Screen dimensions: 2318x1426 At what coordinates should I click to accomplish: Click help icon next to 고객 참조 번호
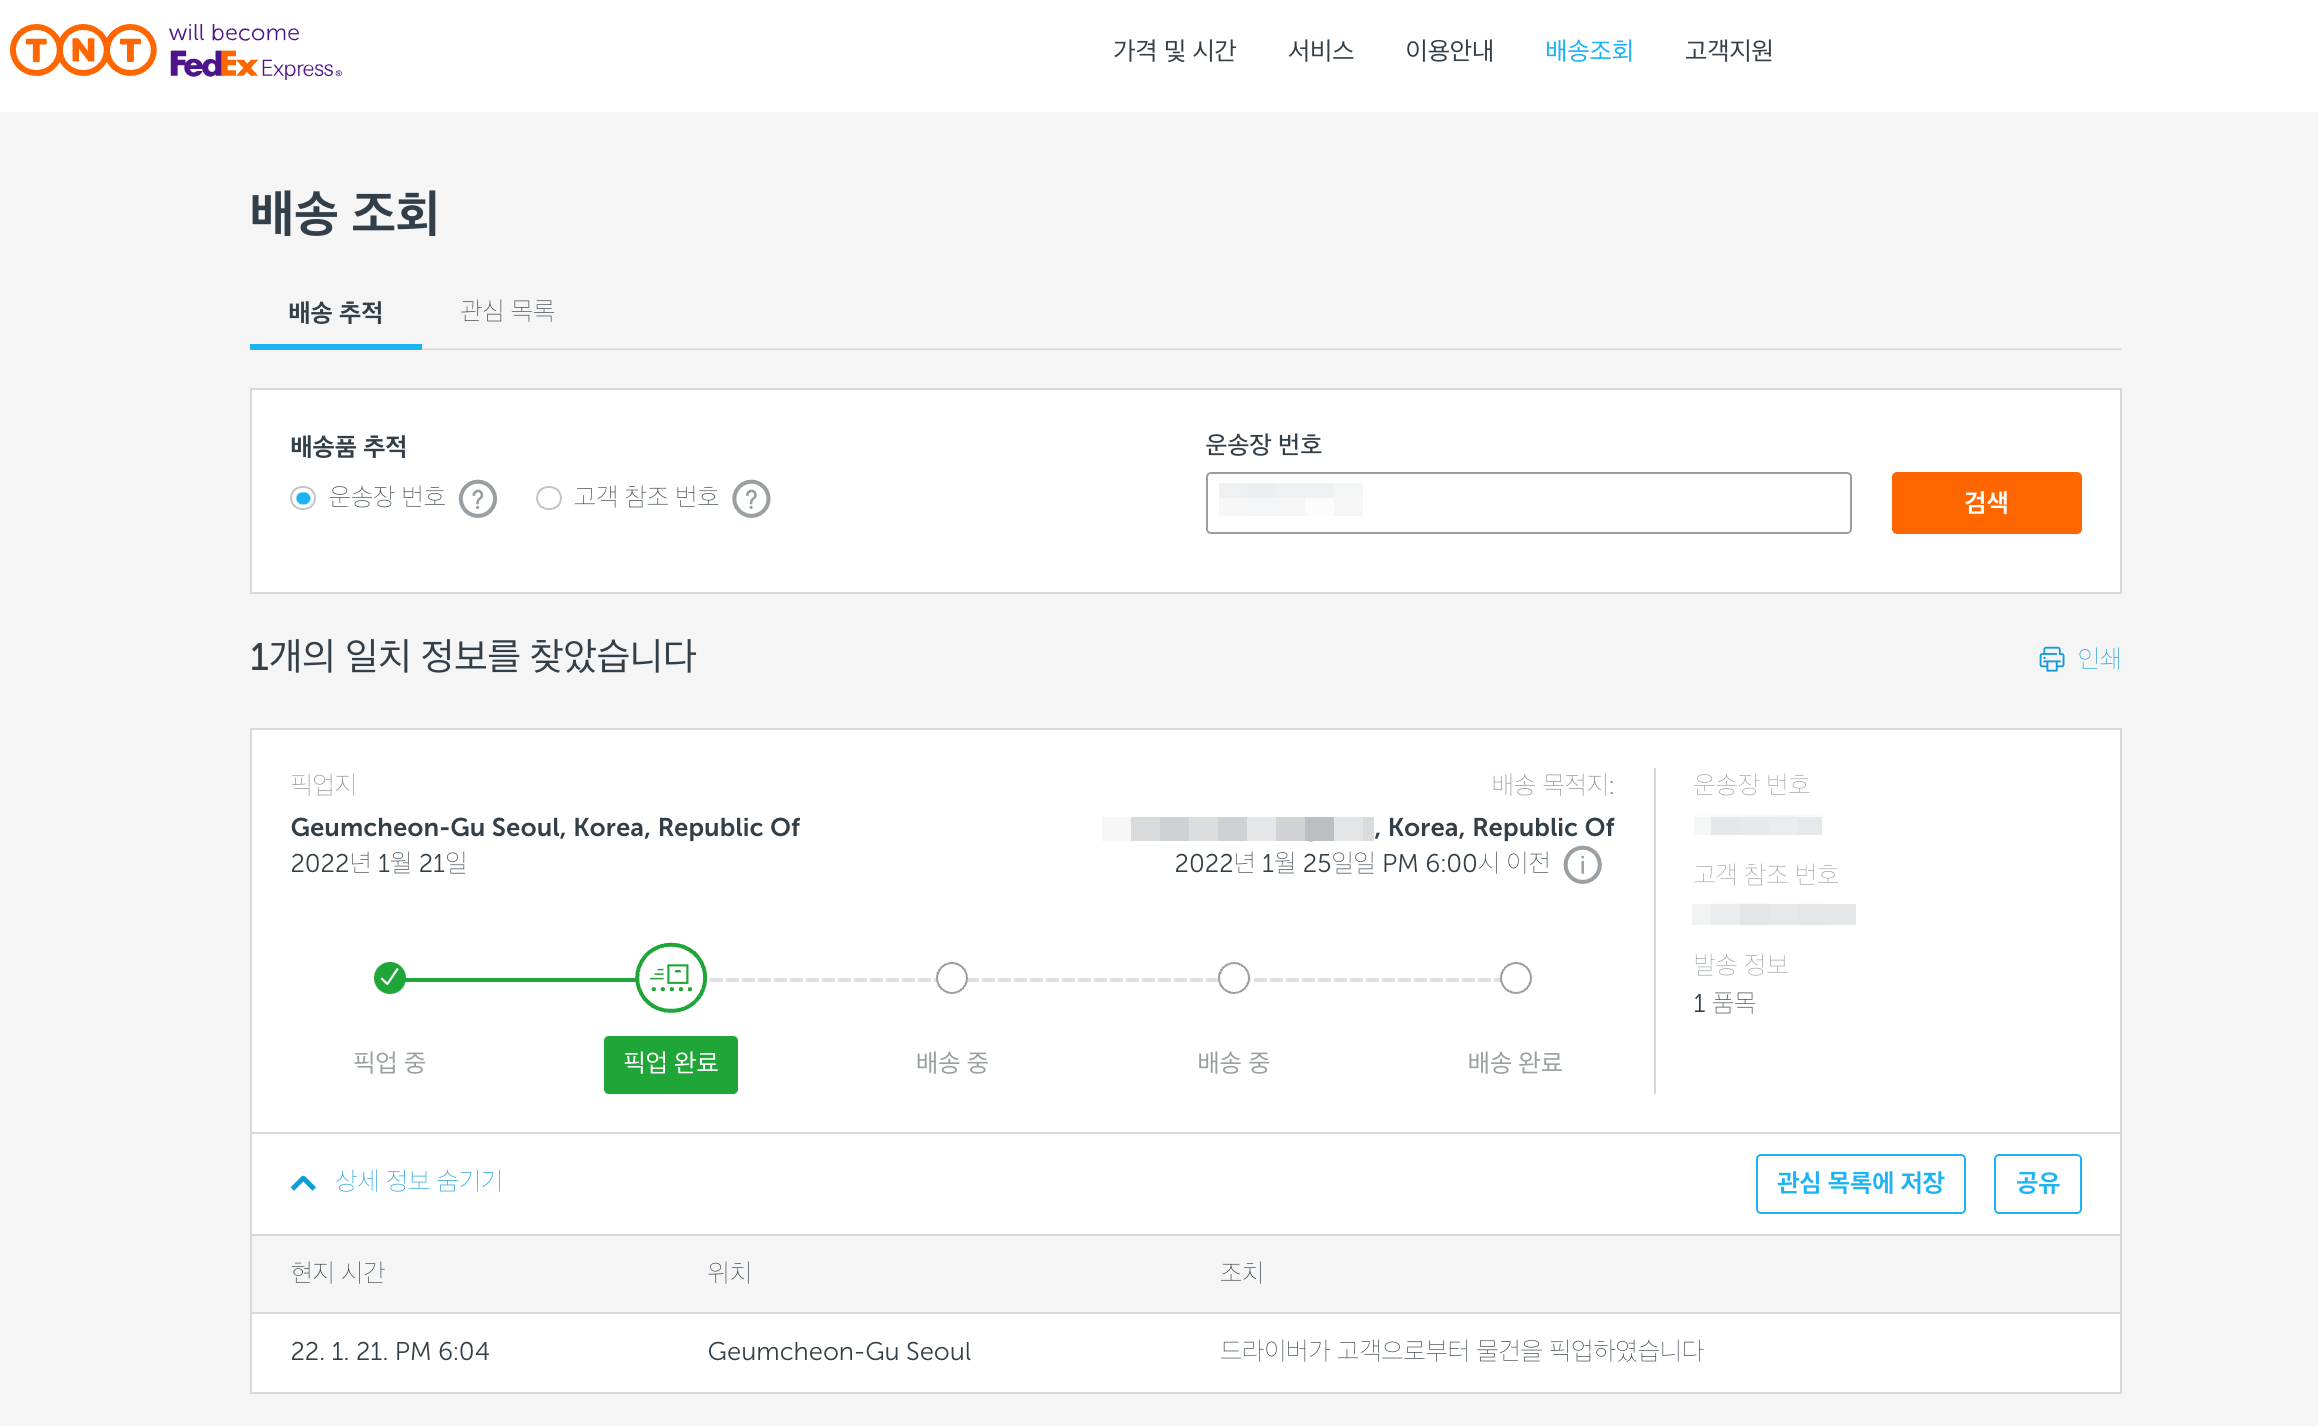click(751, 498)
